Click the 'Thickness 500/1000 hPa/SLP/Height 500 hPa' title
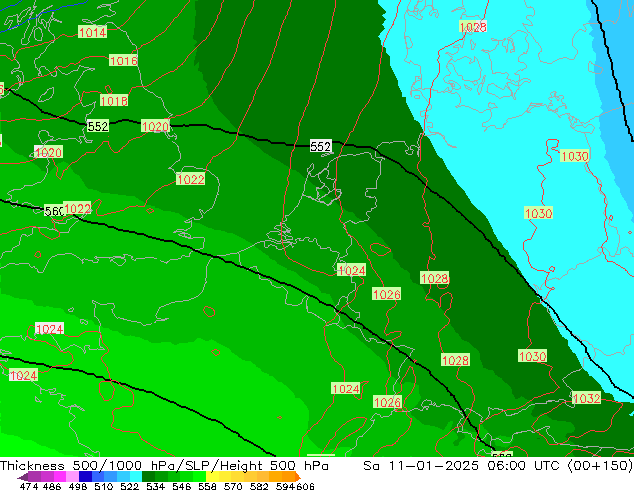Screen dimensions: 634x490 pos(164,466)
